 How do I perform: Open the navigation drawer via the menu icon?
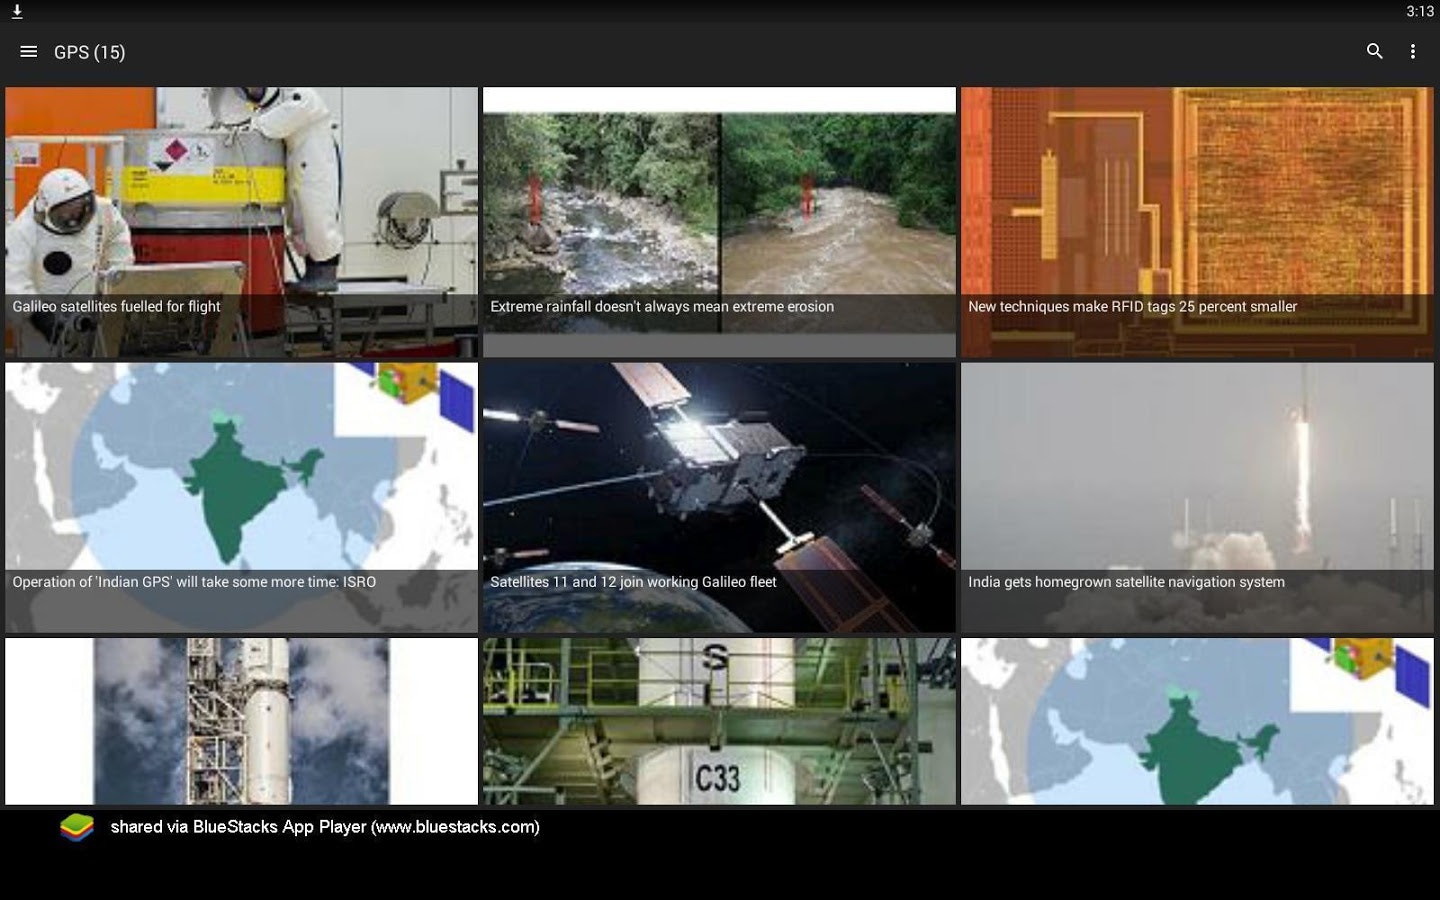click(28, 51)
